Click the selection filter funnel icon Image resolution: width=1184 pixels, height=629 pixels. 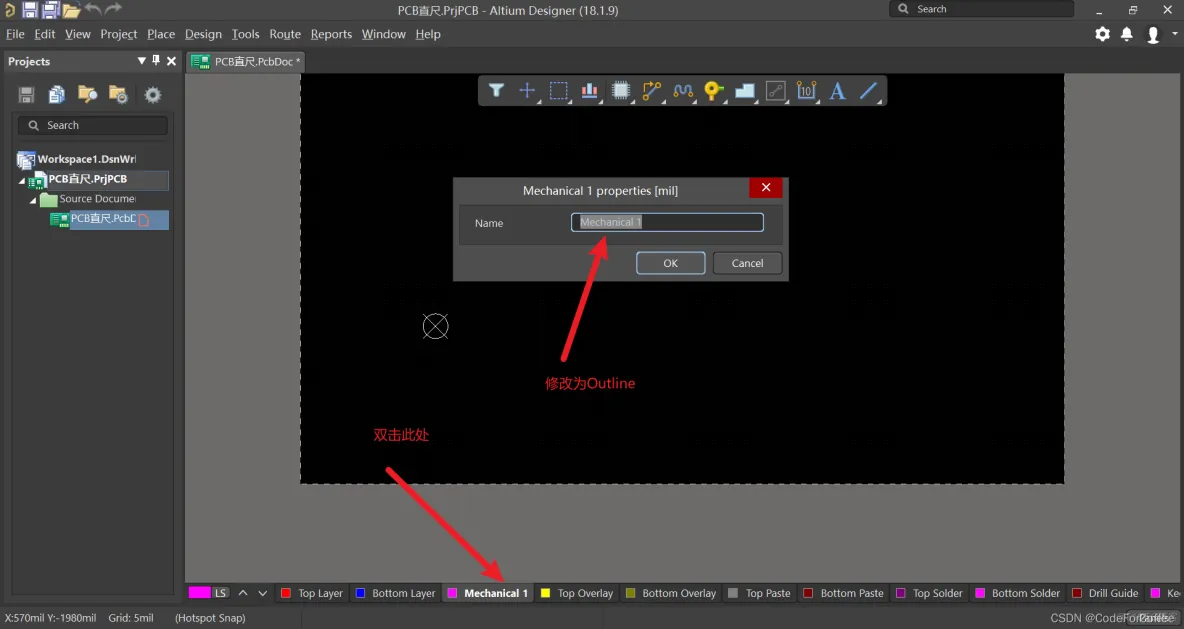[496, 91]
